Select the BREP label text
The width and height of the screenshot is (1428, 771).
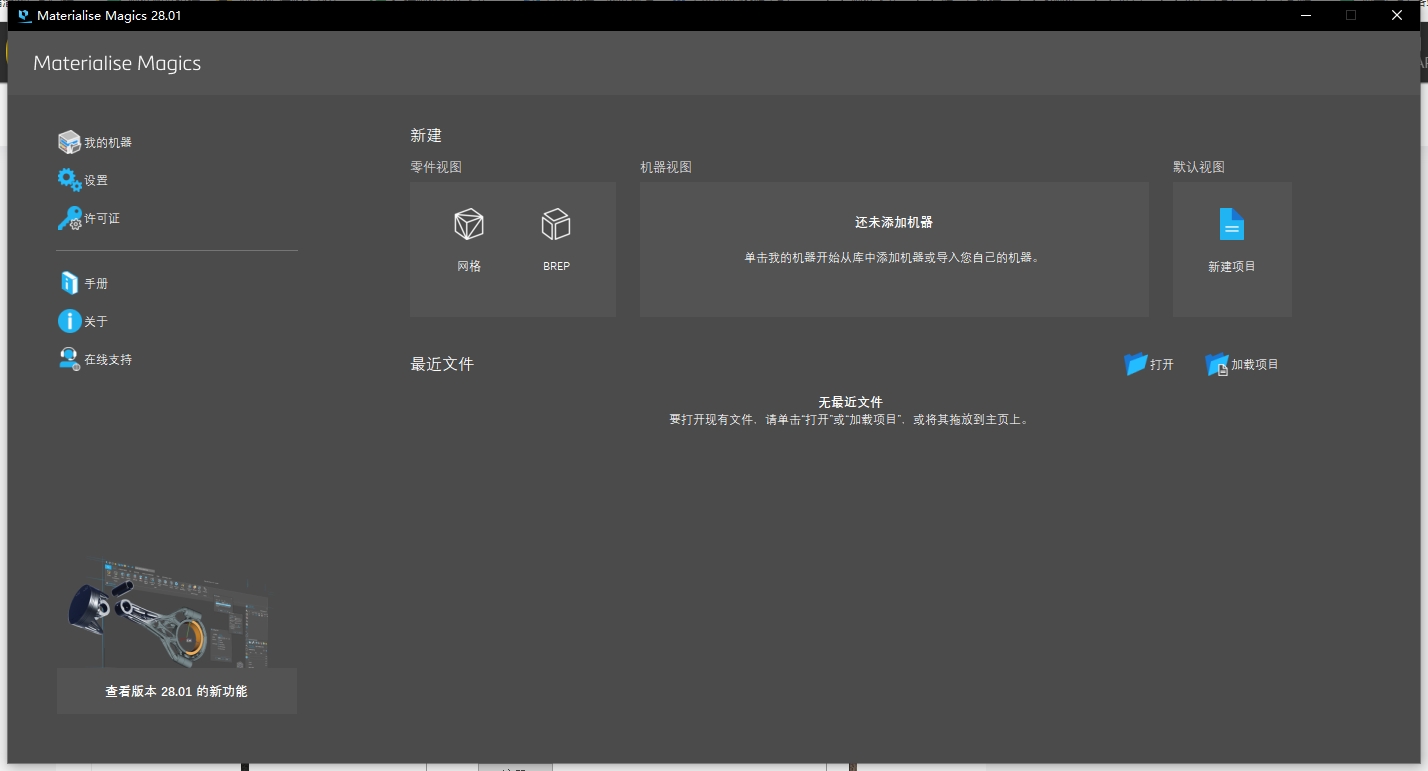(x=556, y=266)
